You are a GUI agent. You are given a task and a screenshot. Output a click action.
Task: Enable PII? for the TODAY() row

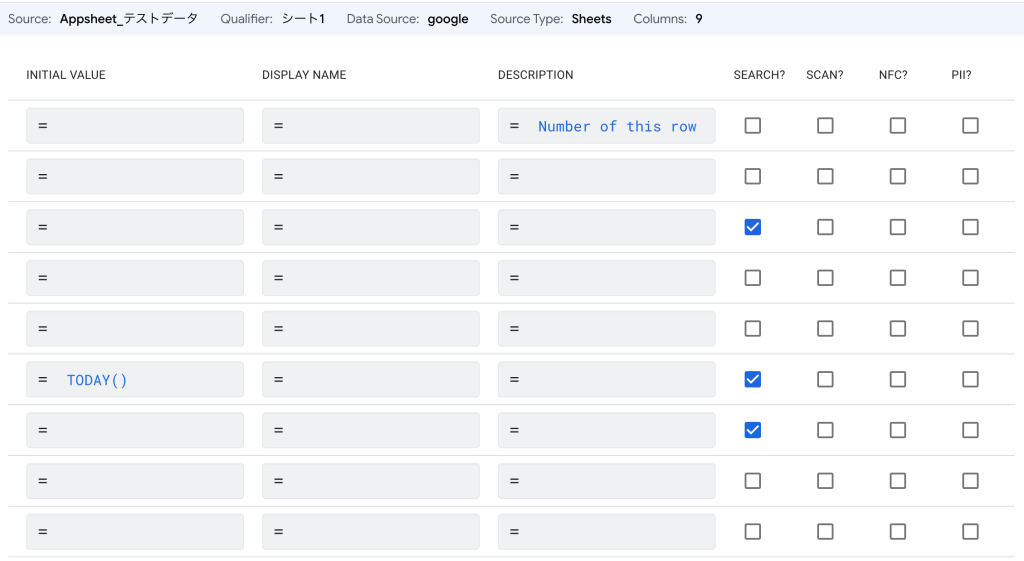[970, 379]
